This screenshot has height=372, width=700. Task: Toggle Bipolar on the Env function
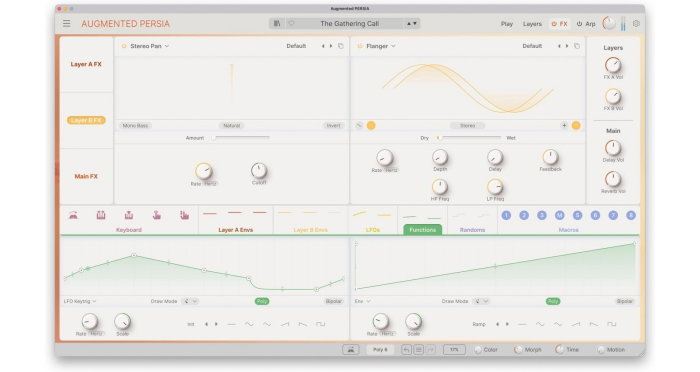pos(625,301)
